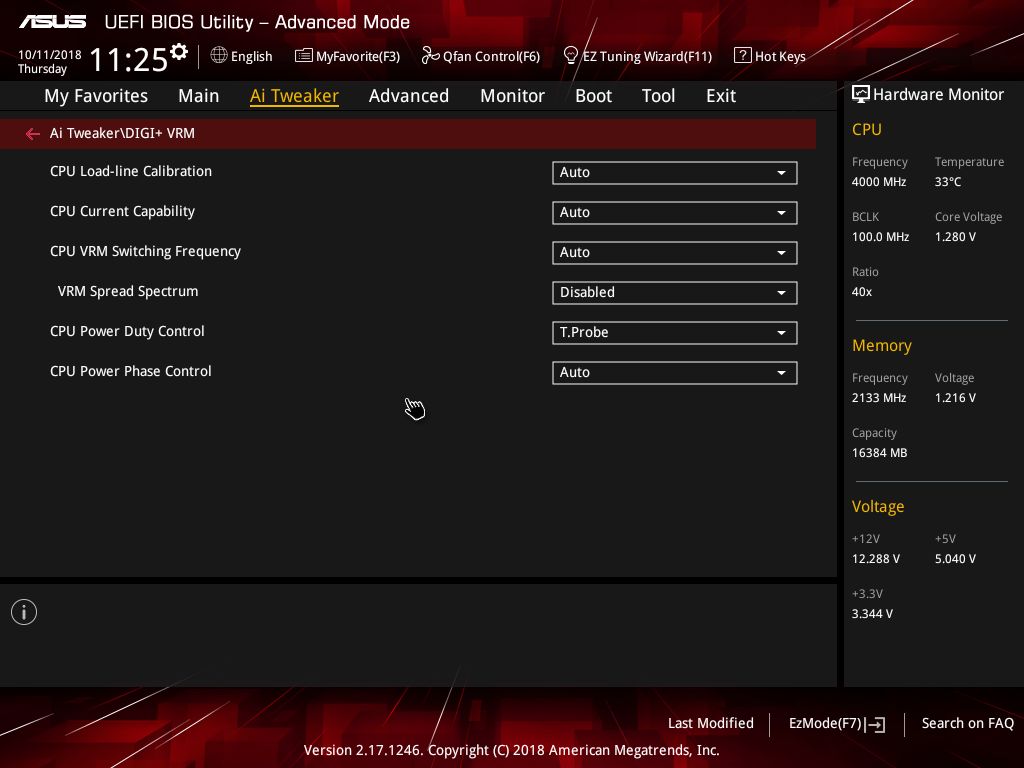Open the Boot tab
The image size is (1024, 768).
point(594,96)
